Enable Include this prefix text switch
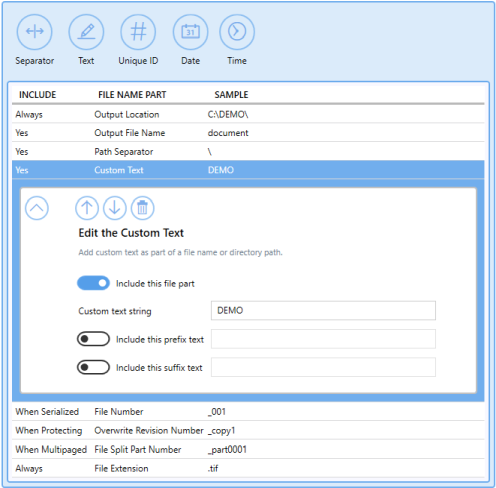This screenshot has height=488, width=496. click(93, 339)
